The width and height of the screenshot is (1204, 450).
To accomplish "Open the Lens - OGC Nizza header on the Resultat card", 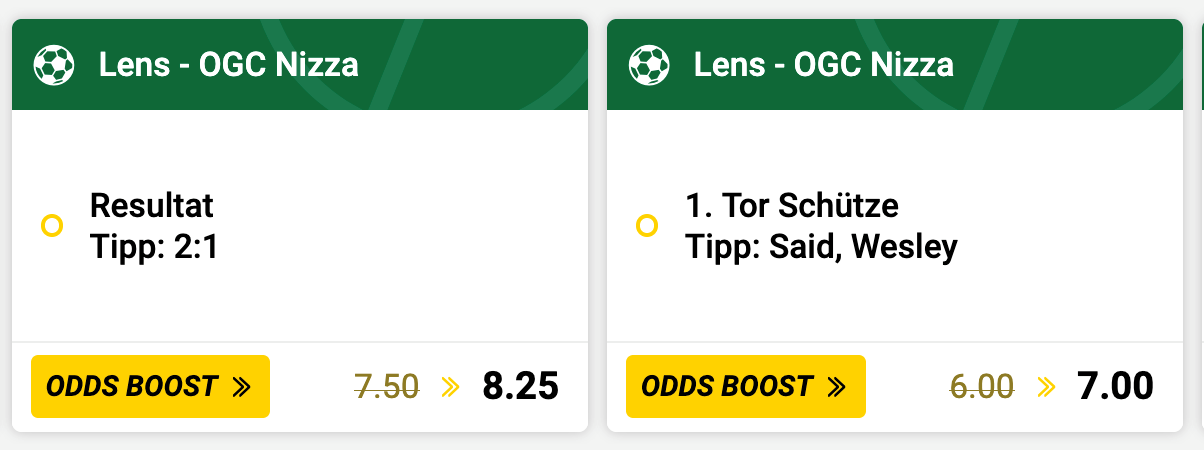I will pyautogui.click(x=299, y=65).
